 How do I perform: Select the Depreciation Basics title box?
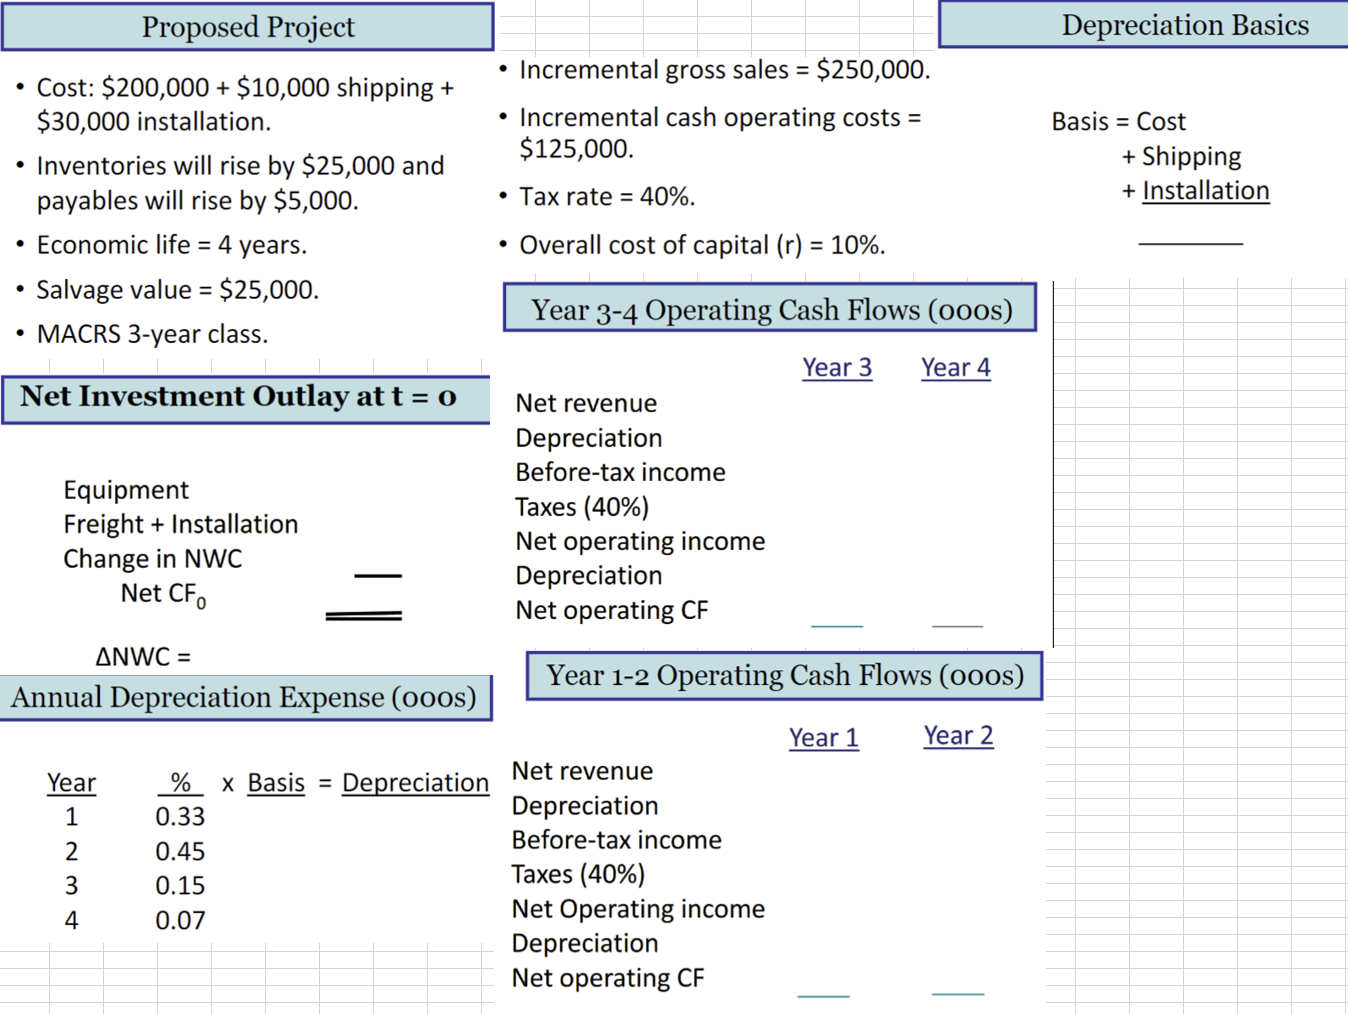click(1186, 24)
